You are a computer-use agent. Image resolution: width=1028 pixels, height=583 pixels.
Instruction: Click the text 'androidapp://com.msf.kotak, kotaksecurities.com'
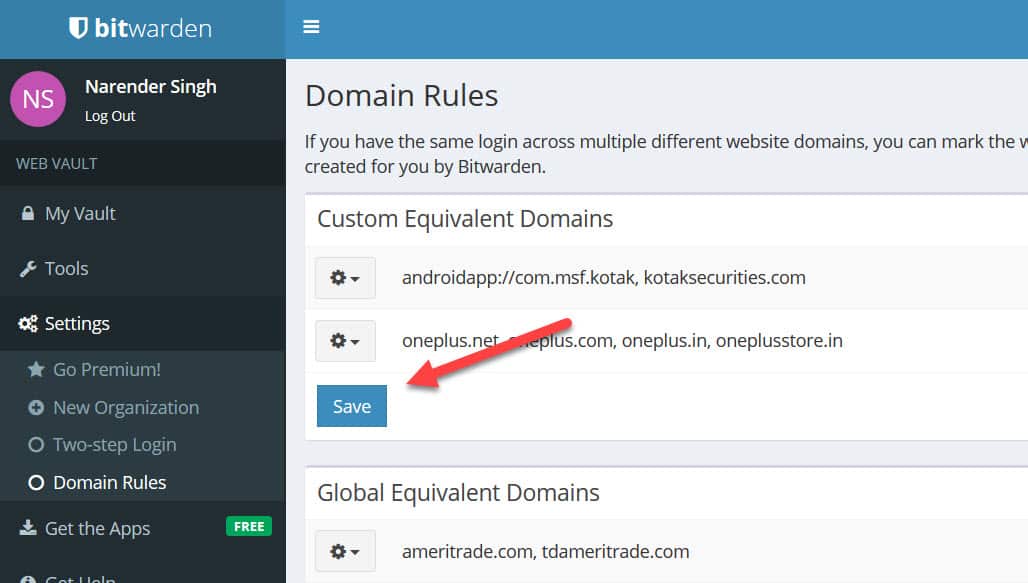(x=604, y=277)
